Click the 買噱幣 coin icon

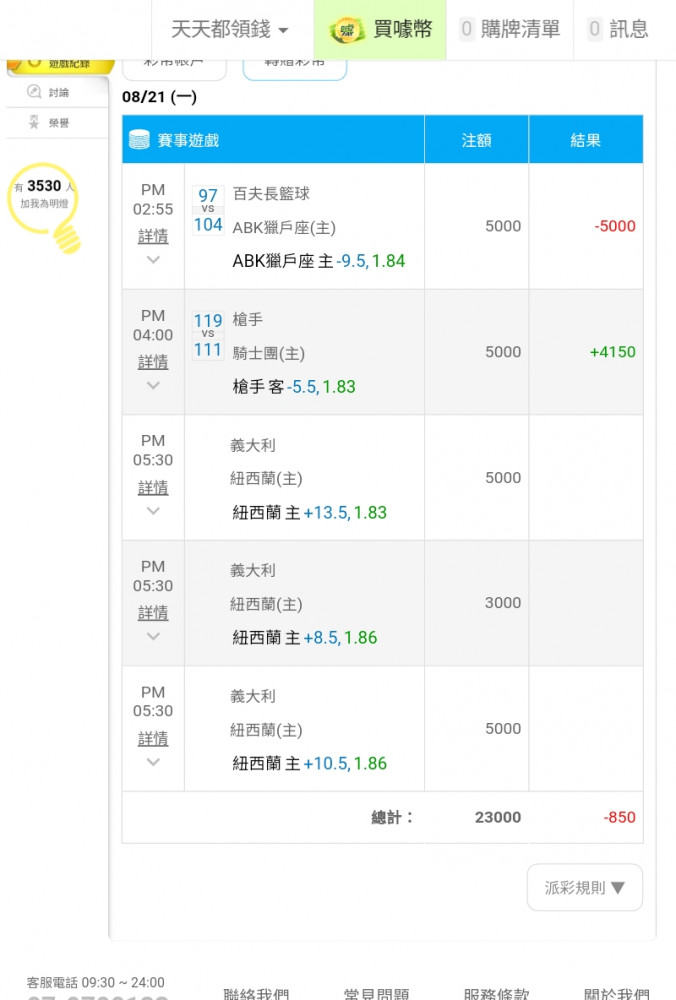point(347,29)
